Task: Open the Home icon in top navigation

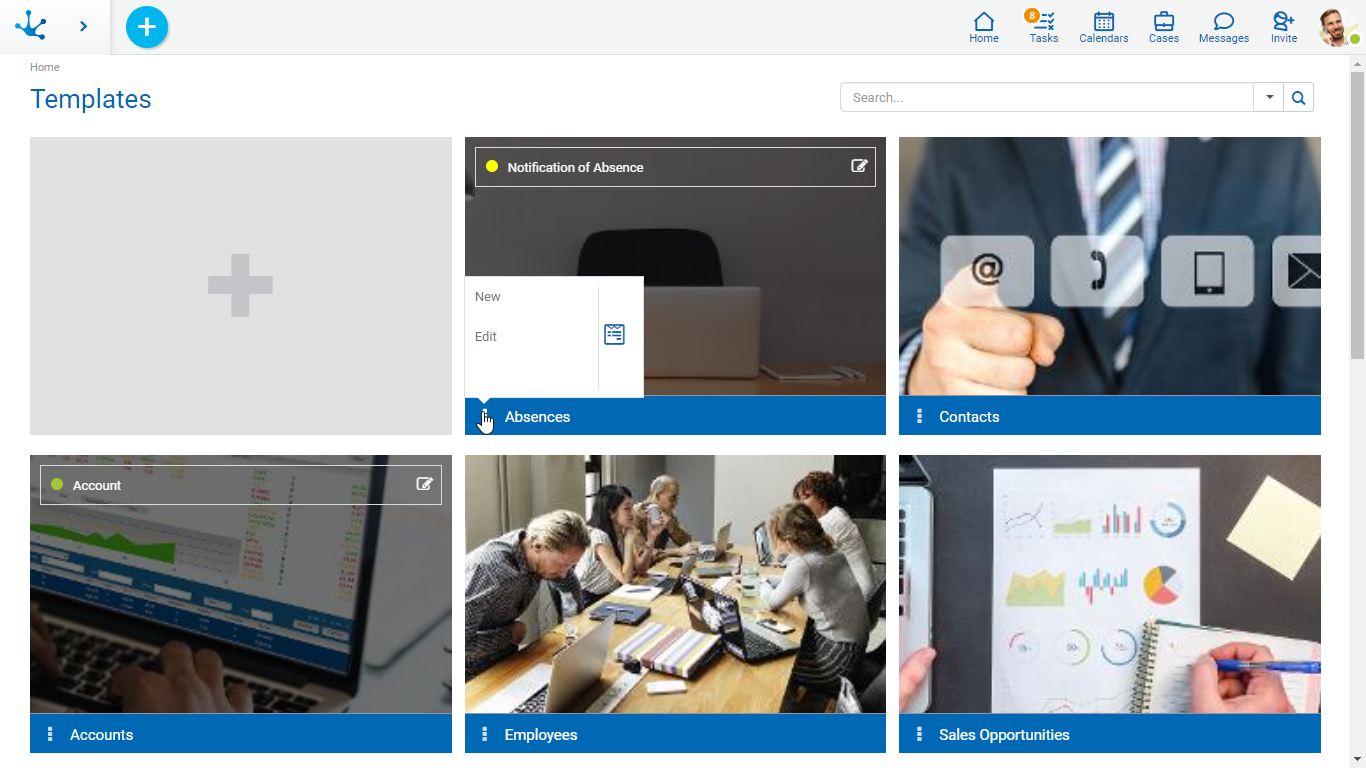Action: 984,27
